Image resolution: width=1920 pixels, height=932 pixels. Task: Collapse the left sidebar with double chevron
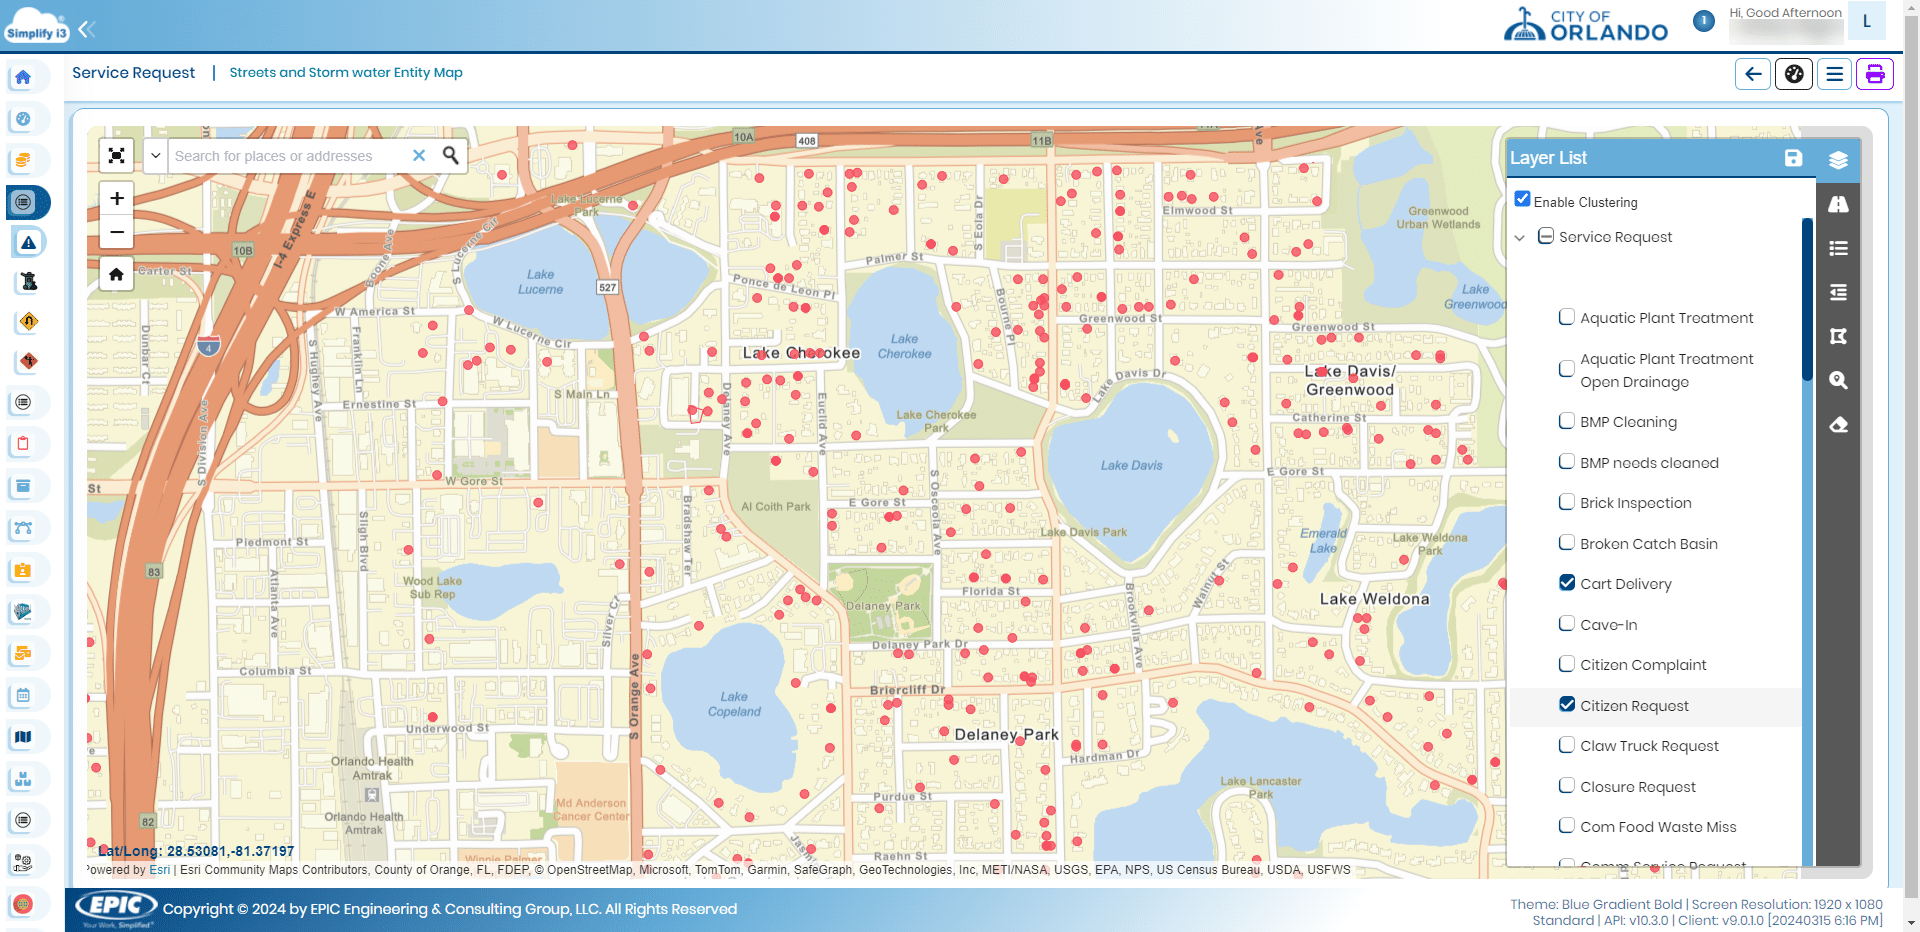[87, 29]
